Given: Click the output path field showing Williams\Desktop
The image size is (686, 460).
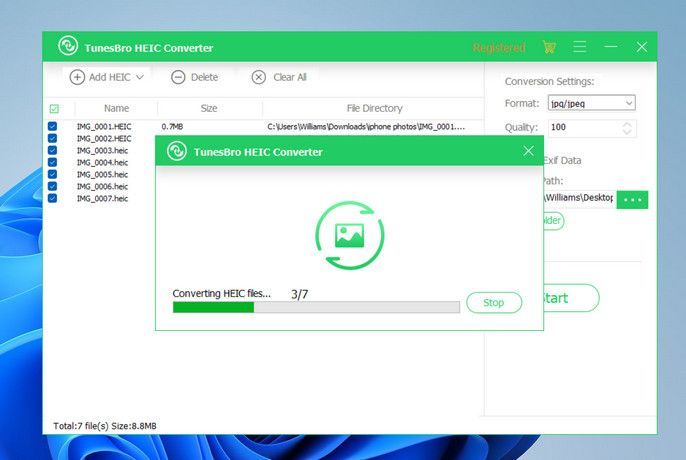Looking at the screenshot, I should (x=578, y=198).
